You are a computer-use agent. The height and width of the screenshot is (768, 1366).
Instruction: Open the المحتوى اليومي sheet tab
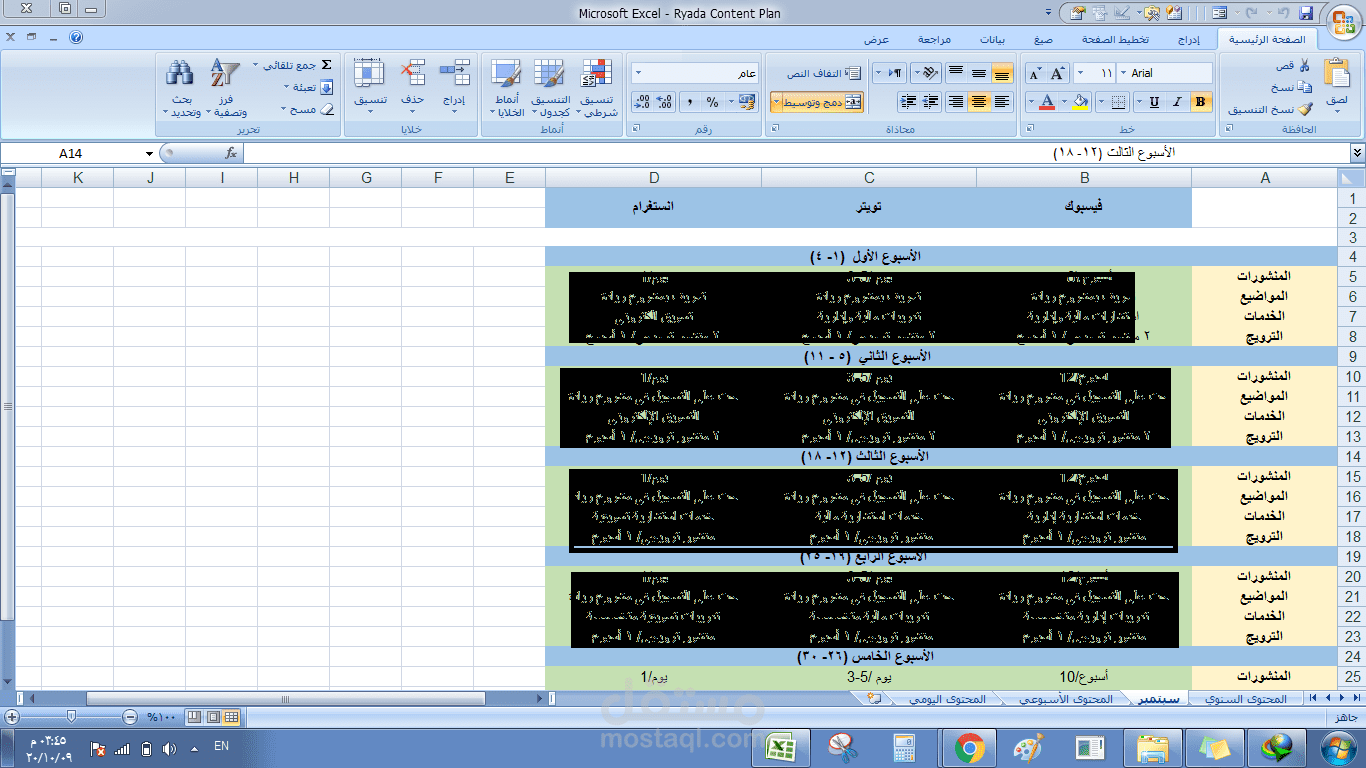[x=947, y=699]
